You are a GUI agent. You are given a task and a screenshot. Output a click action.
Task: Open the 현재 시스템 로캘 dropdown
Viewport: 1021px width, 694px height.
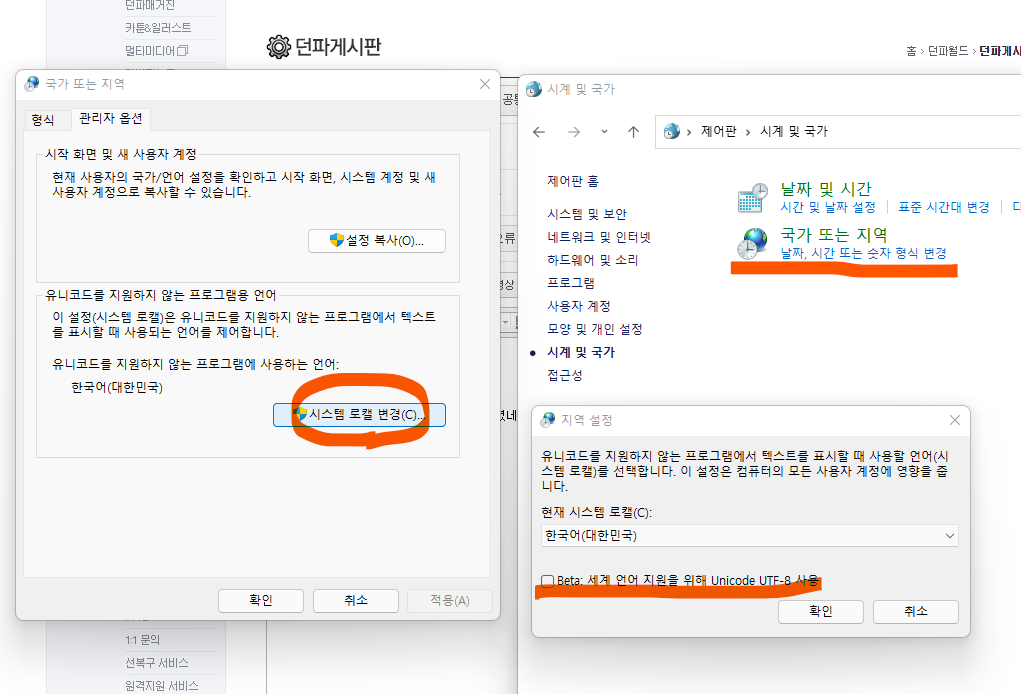click(749, 536)
